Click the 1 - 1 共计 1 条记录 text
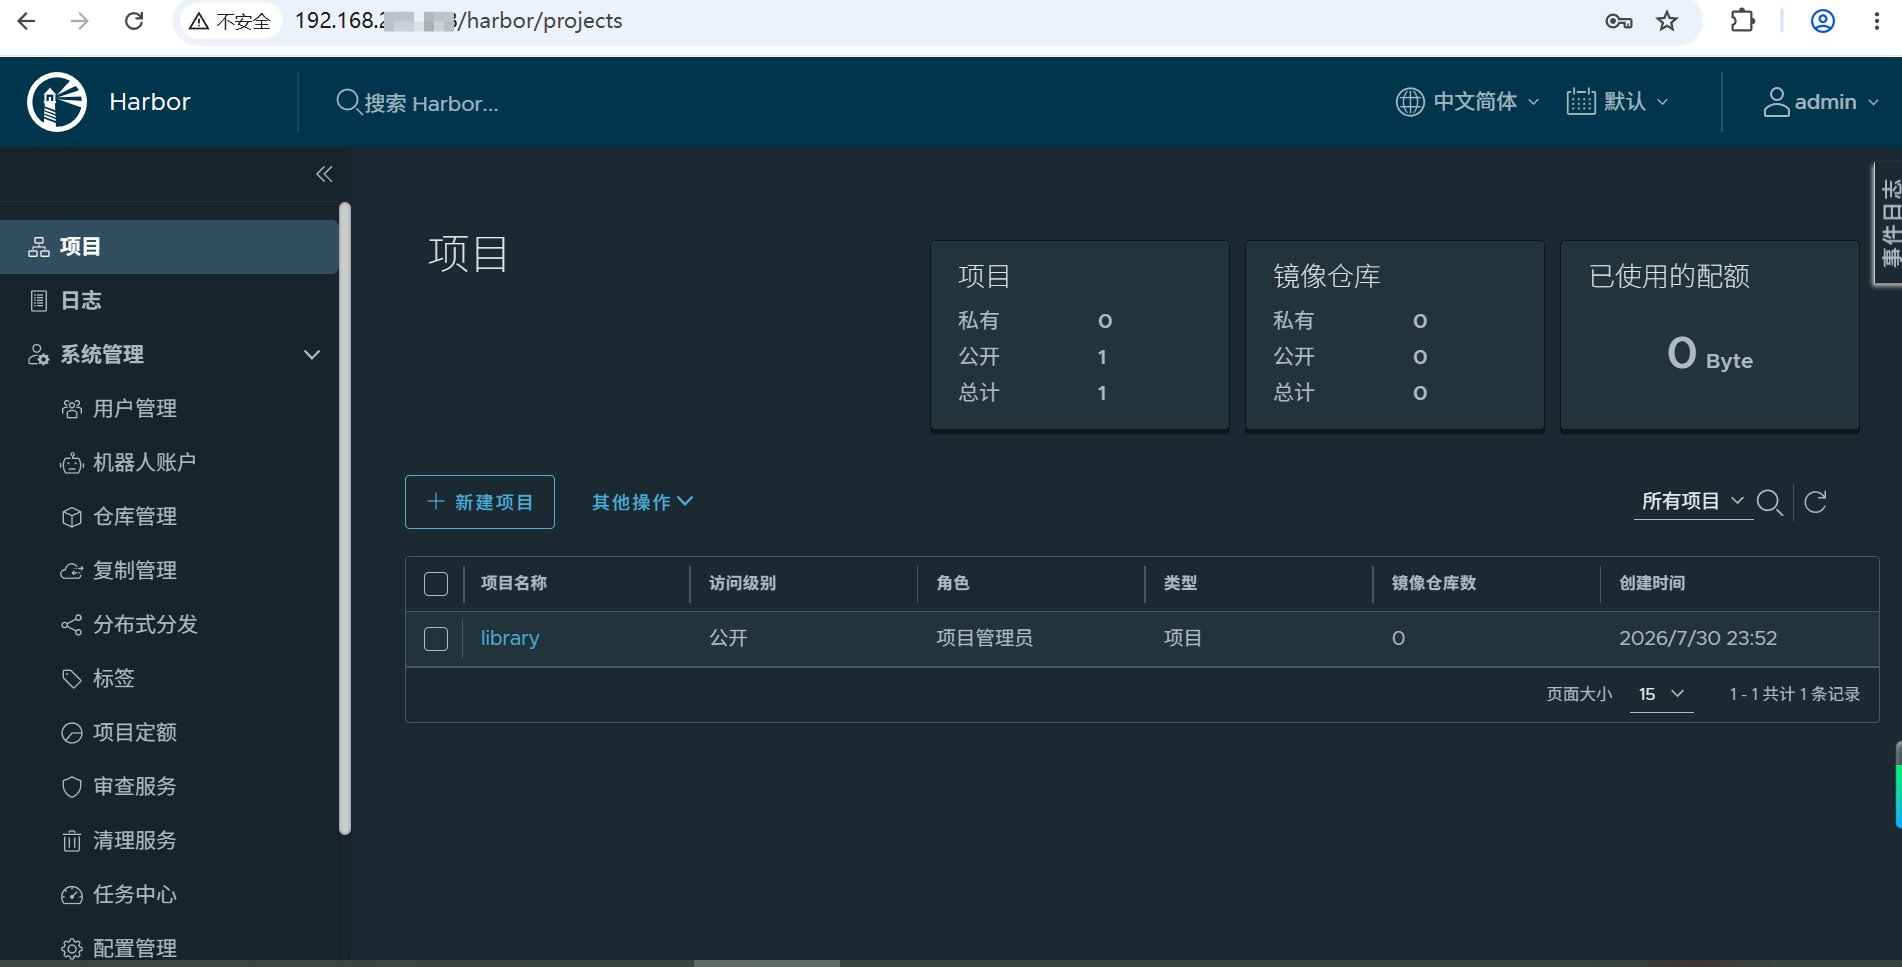 (x=1795, y=694)
